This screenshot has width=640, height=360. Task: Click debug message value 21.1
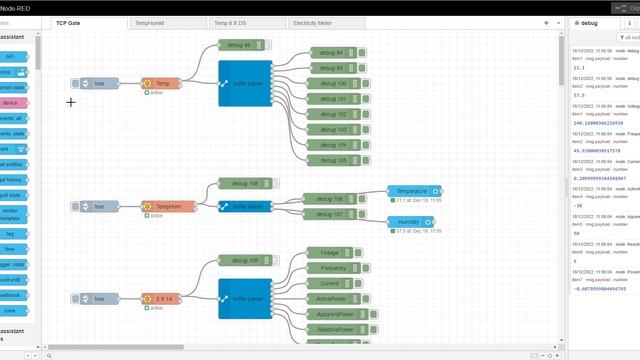click(x=579, y=68)
